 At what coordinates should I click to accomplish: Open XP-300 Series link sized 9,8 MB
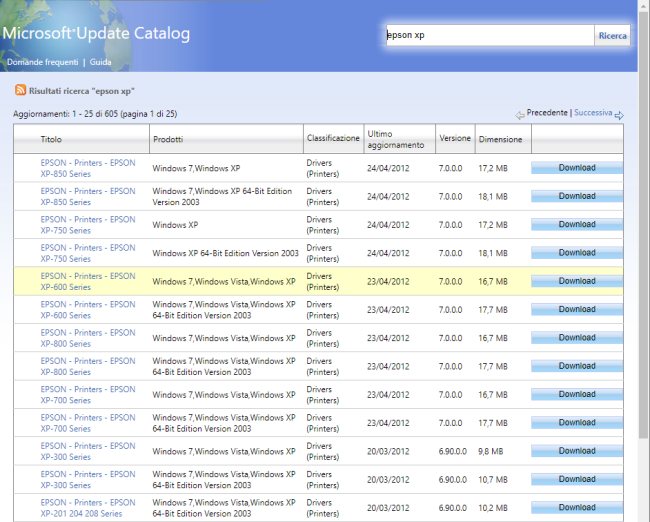click(88, 451)
